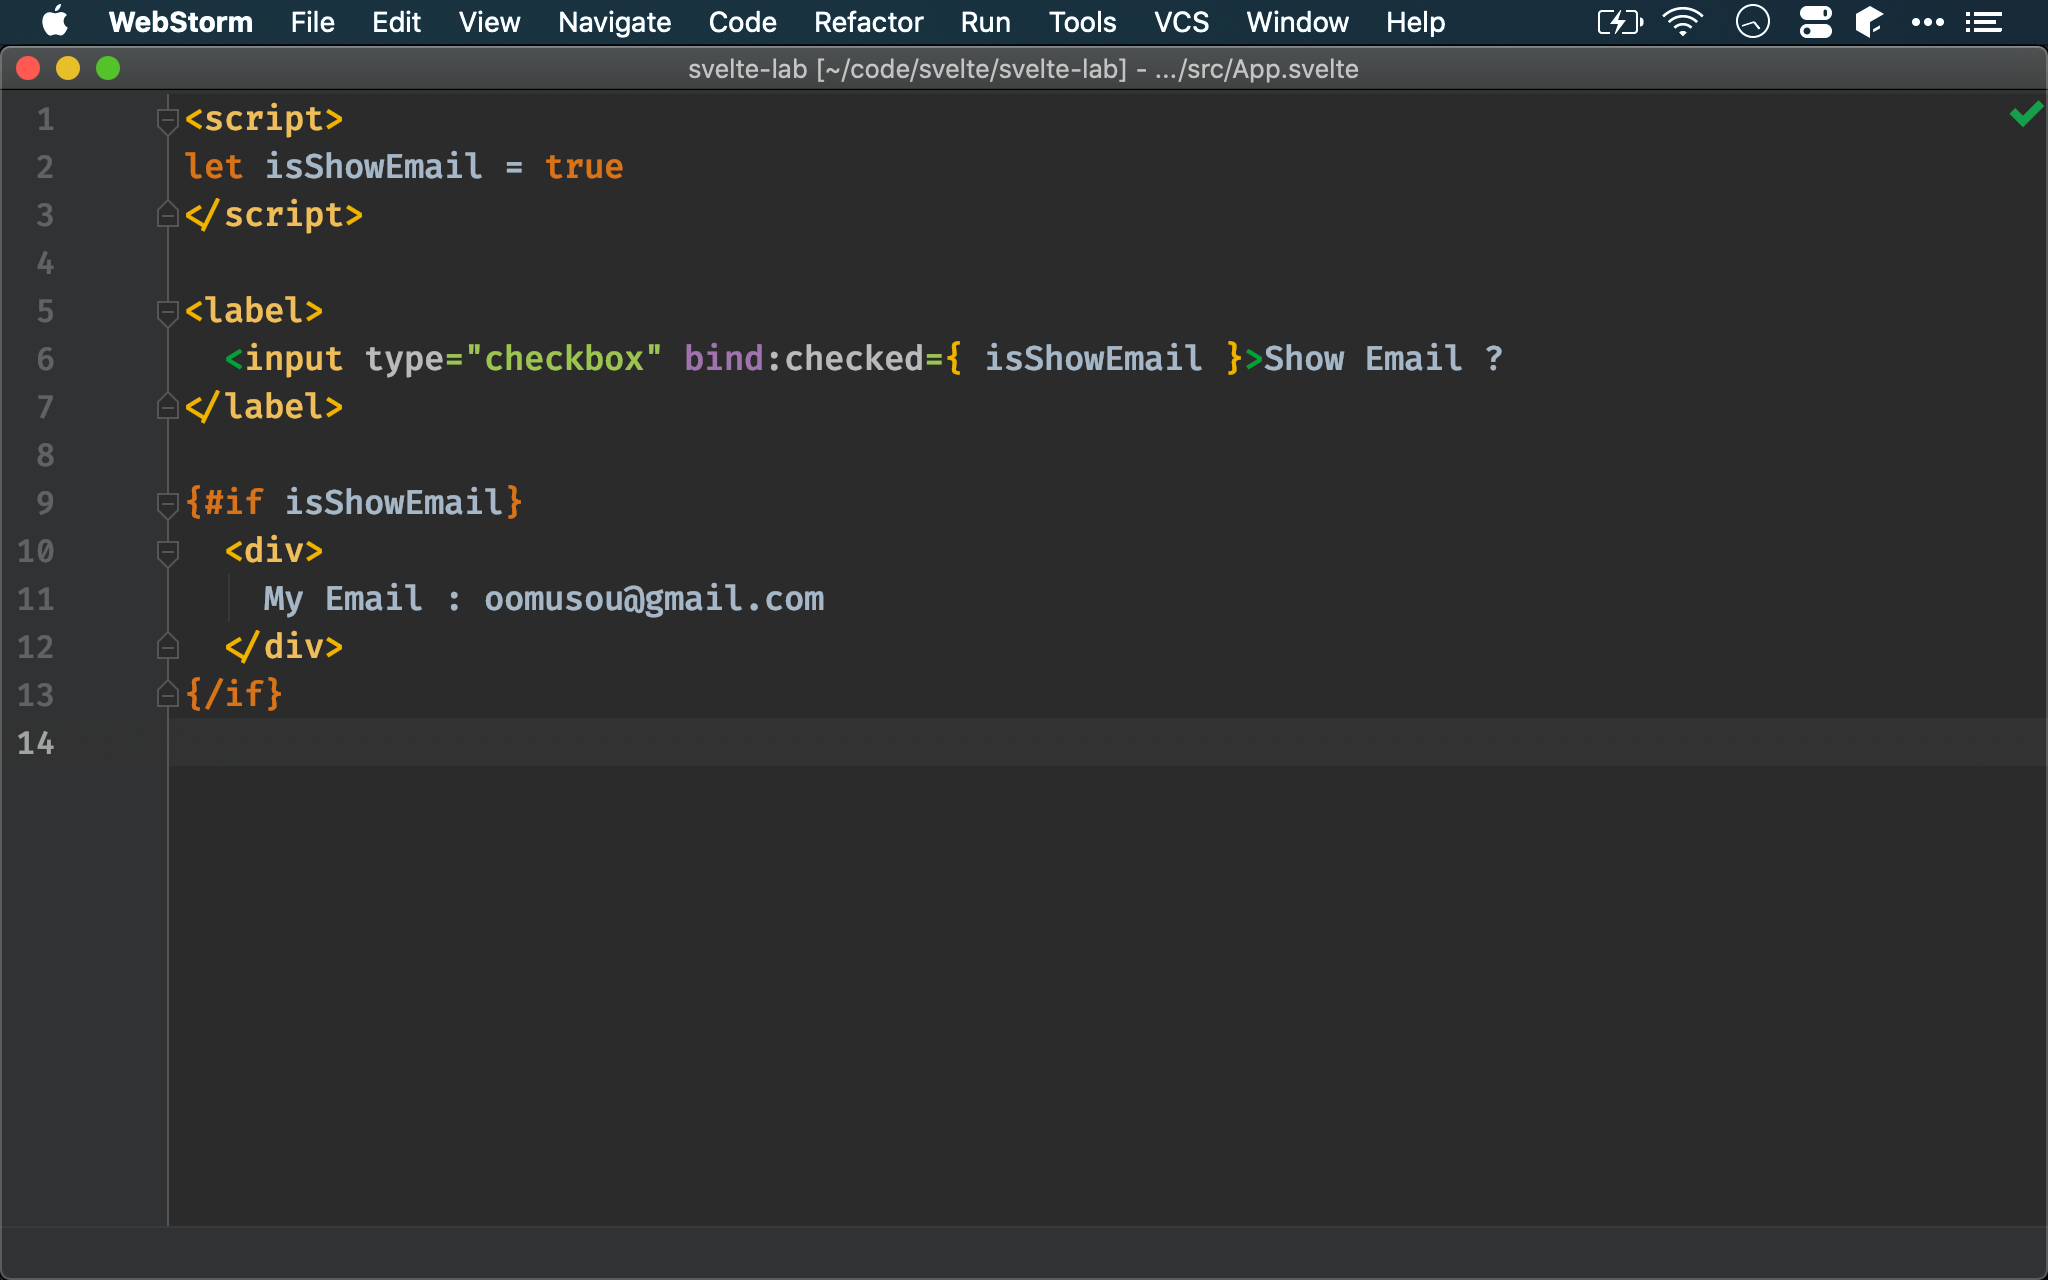Click the "checkbox" attribute value
2048x1280 pixels.
click(x=564, y=359)
